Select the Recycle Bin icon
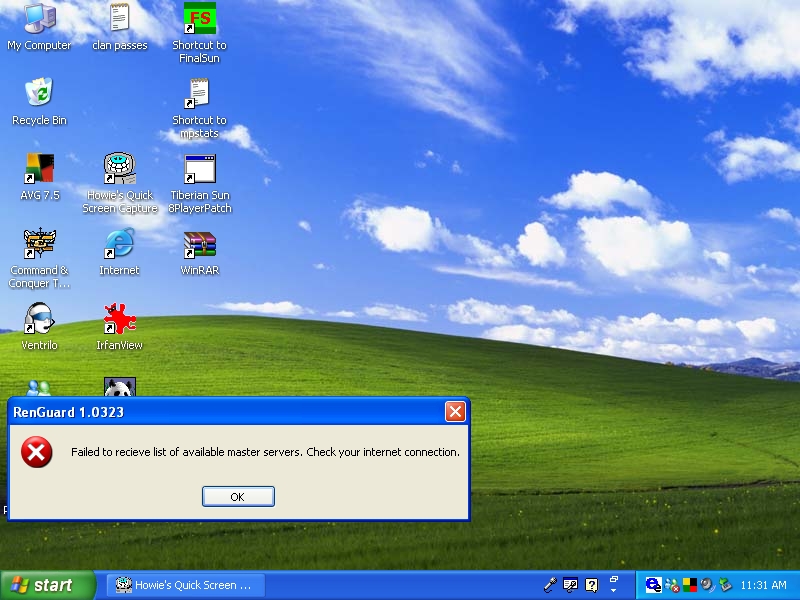Screen dimensions: 800x600 pos(39,95)
